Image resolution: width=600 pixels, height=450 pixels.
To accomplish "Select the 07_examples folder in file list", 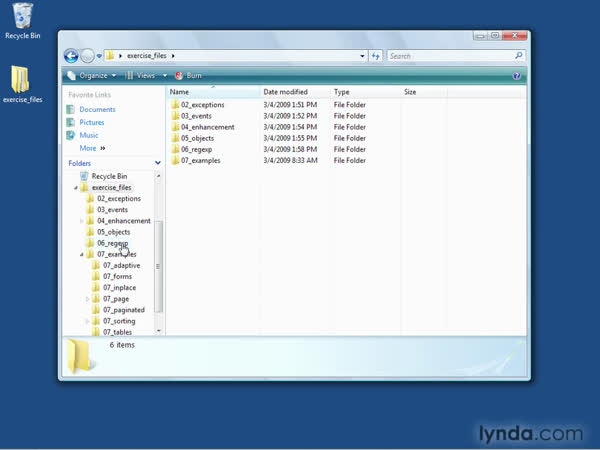I will point(200,160).
